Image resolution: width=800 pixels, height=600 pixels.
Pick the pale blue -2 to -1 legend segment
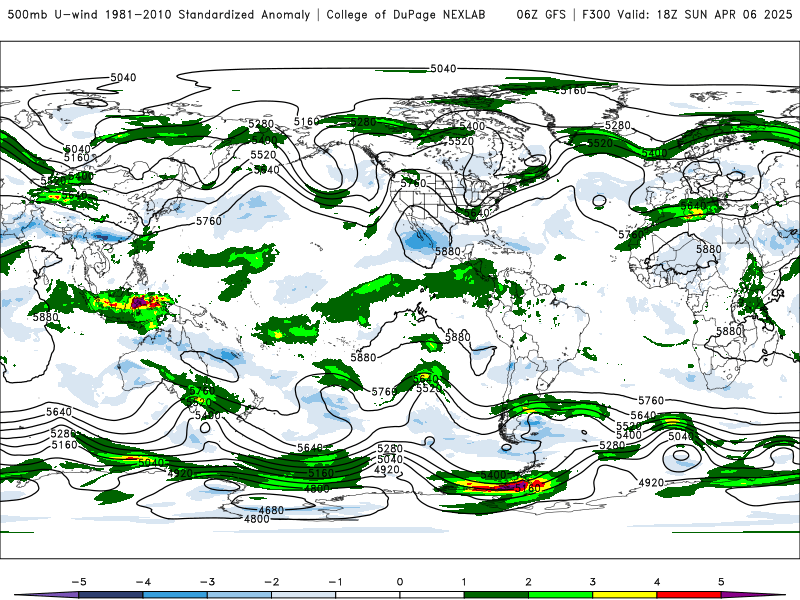coord(304,595)
